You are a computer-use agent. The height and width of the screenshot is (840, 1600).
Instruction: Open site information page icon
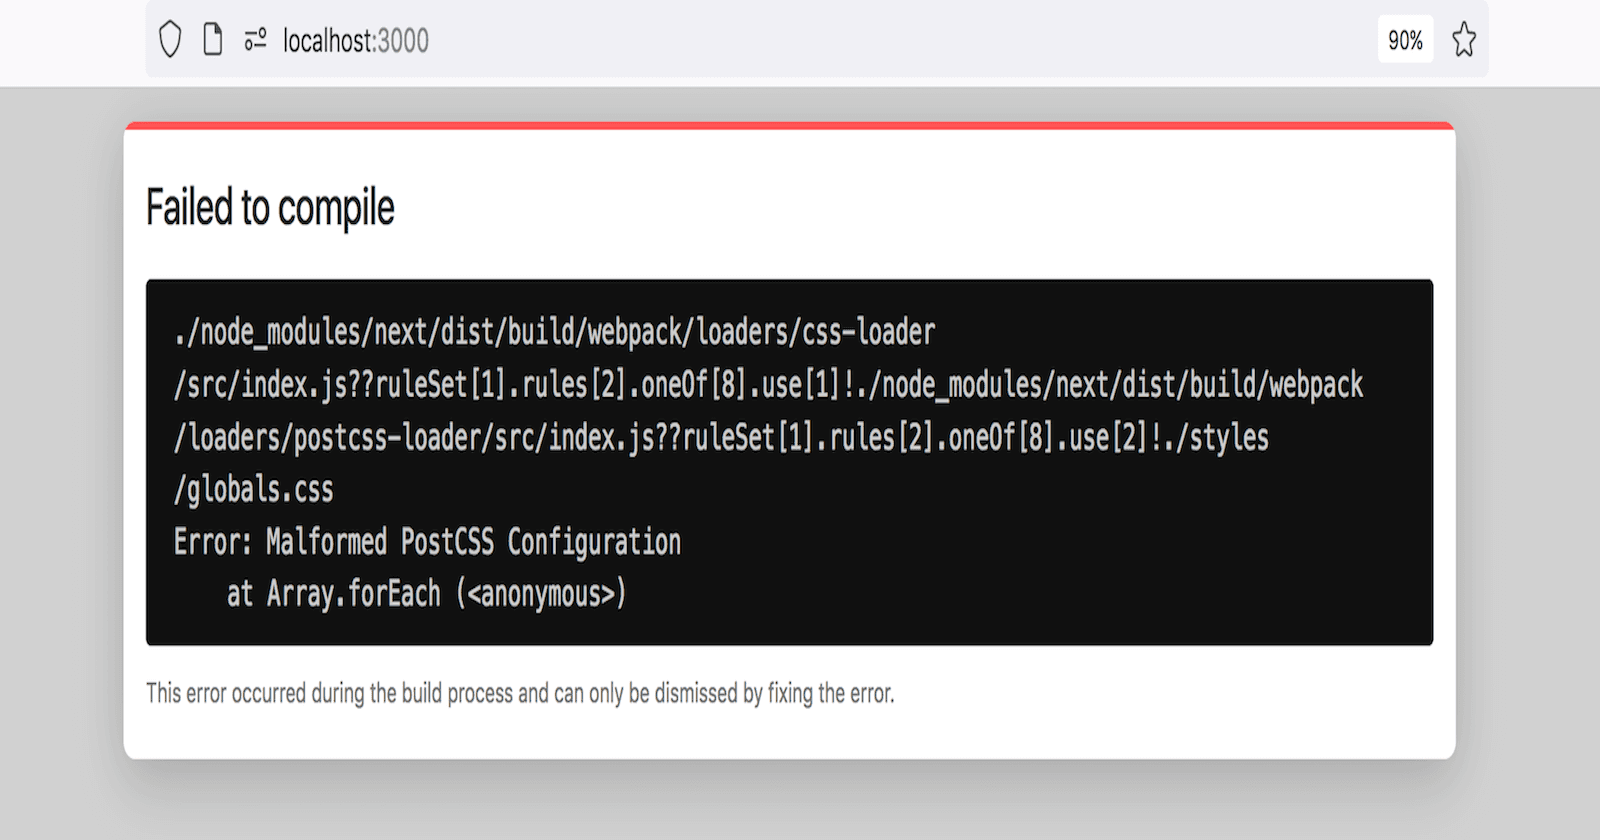coord(212,40)
